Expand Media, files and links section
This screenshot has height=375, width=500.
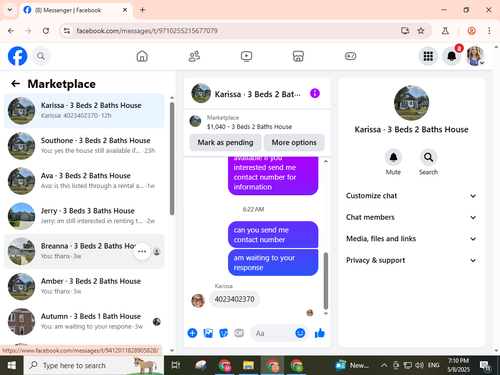(x=411, y=239)
